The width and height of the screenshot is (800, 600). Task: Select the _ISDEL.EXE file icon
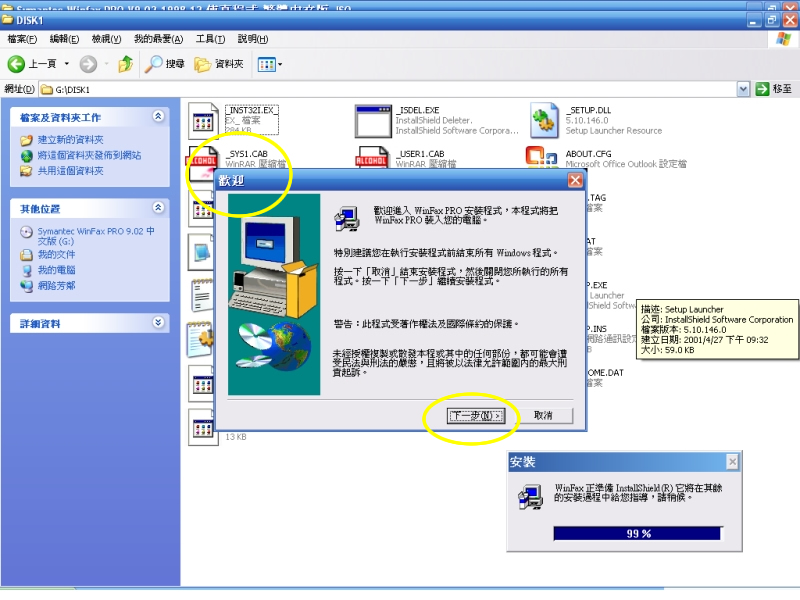(x=373, y=121)
